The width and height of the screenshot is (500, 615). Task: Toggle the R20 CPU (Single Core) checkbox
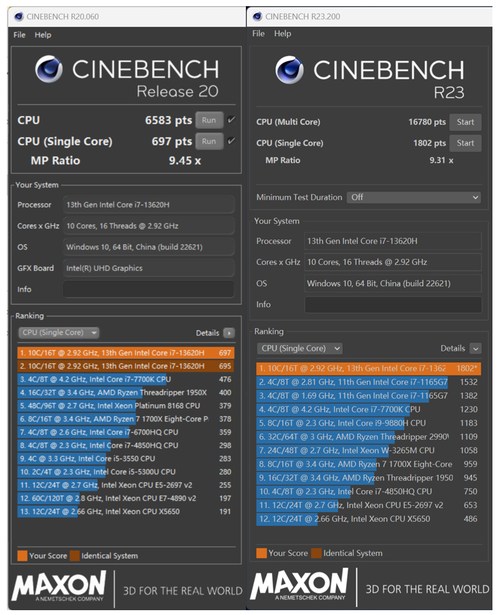(231, 141)
